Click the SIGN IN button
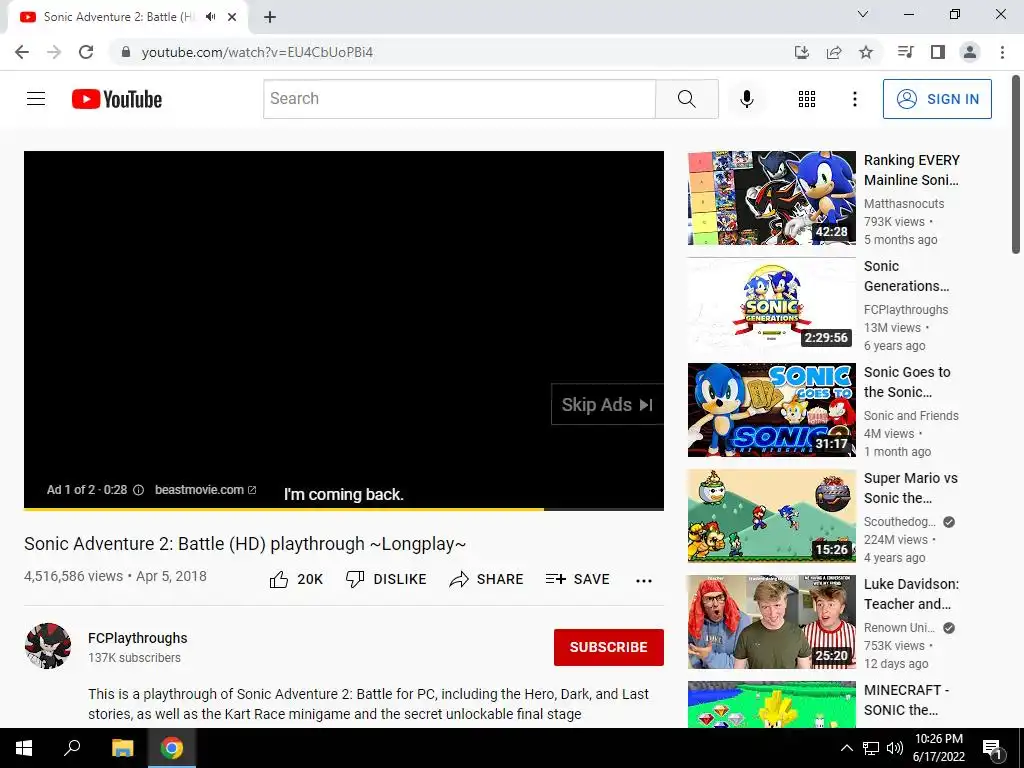The height and width of the screenshot is (768, 1024). tap(937, 99)
